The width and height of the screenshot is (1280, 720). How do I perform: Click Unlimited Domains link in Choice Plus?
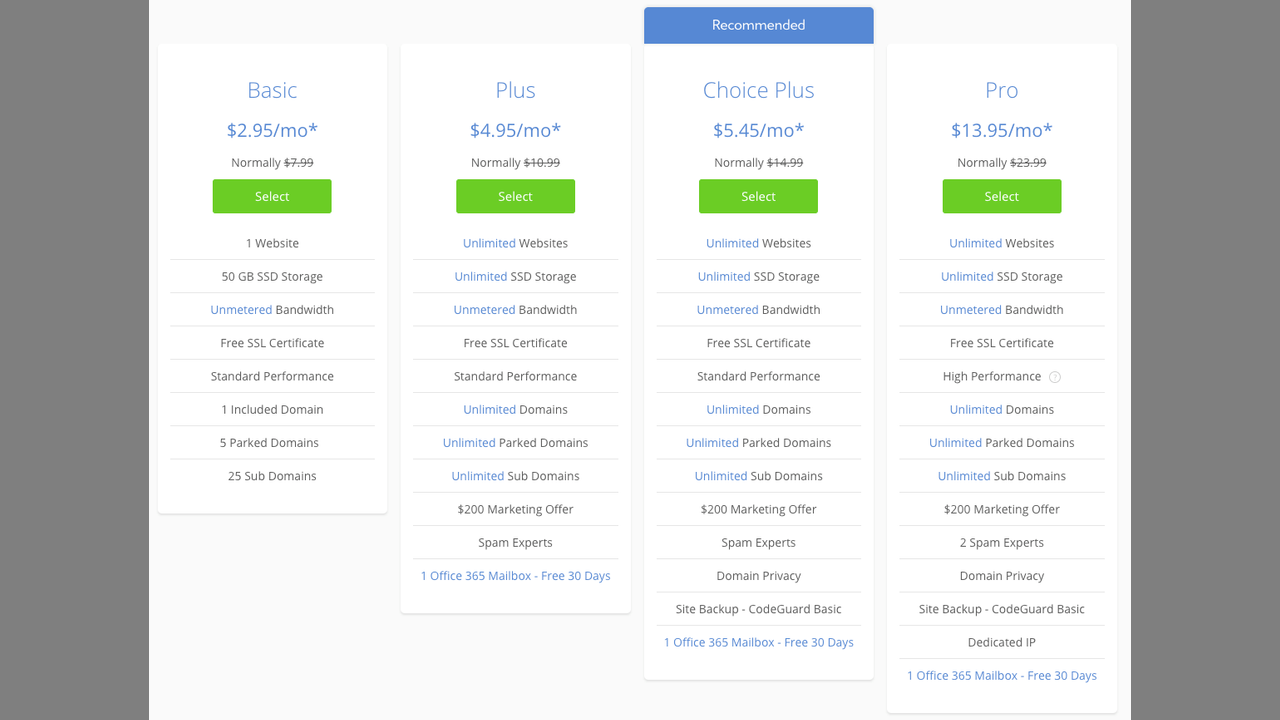click(x=732, y=410)
